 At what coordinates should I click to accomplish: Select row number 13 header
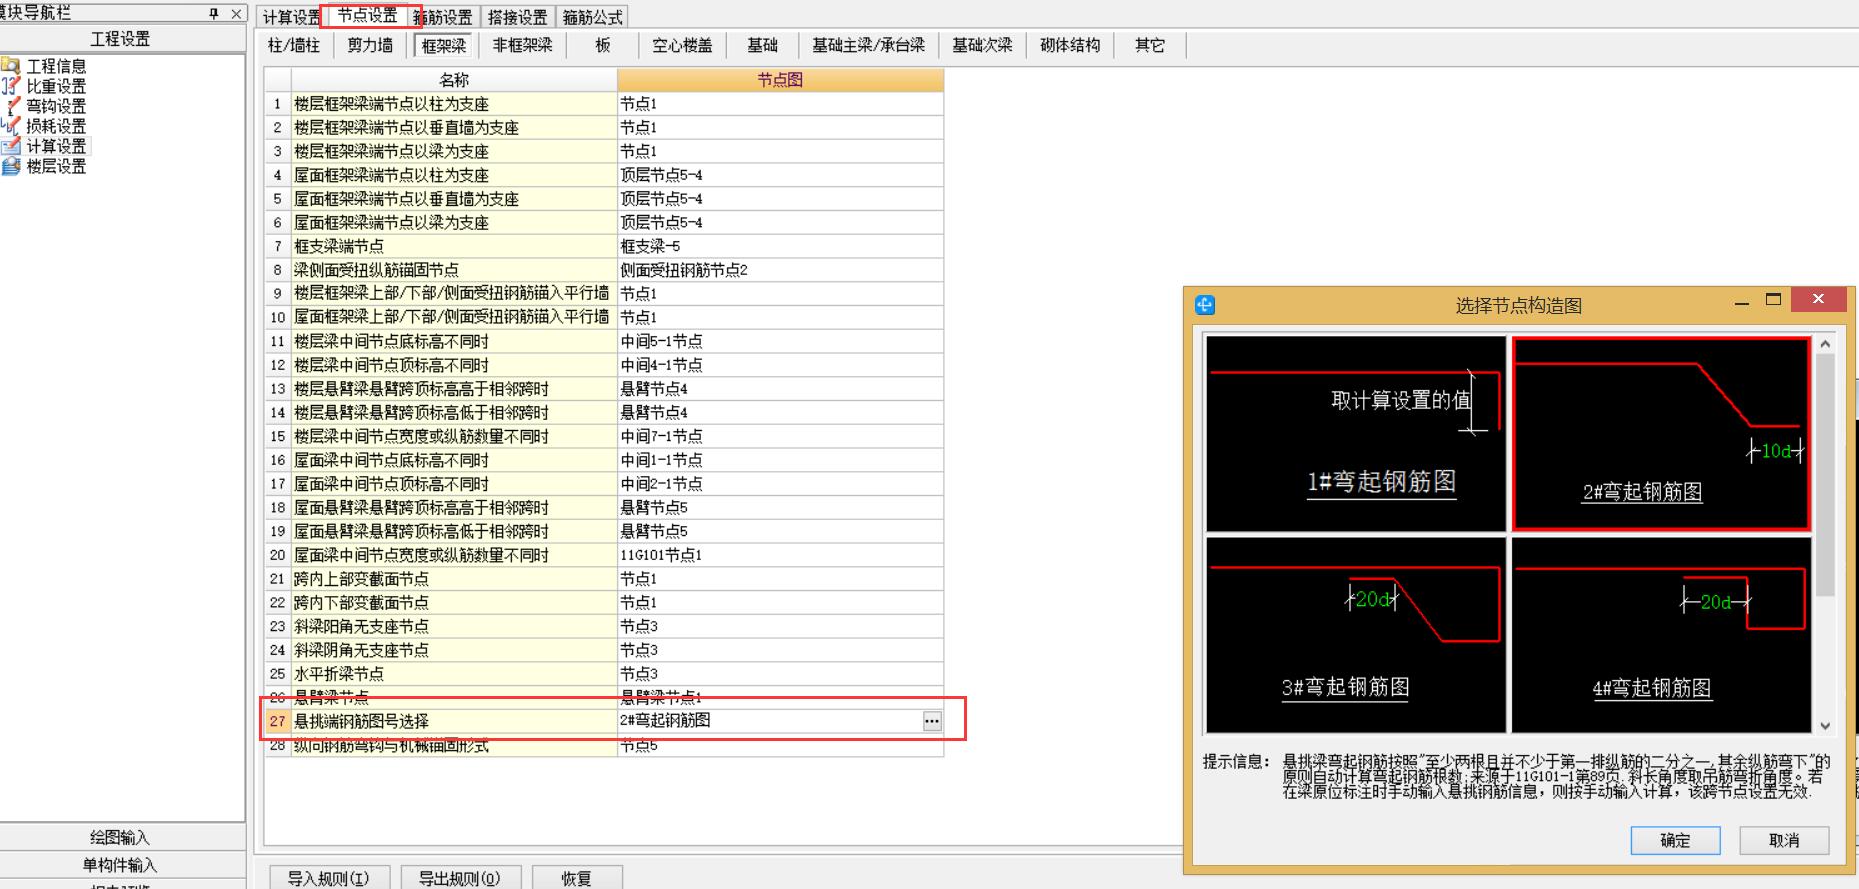click(x=277, y=389)
